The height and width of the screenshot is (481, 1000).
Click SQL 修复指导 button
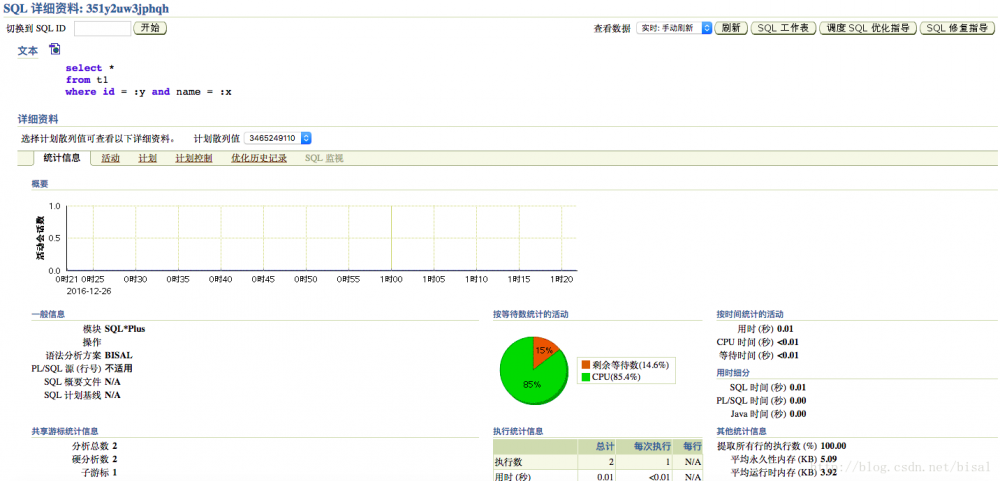pos(957,28)
